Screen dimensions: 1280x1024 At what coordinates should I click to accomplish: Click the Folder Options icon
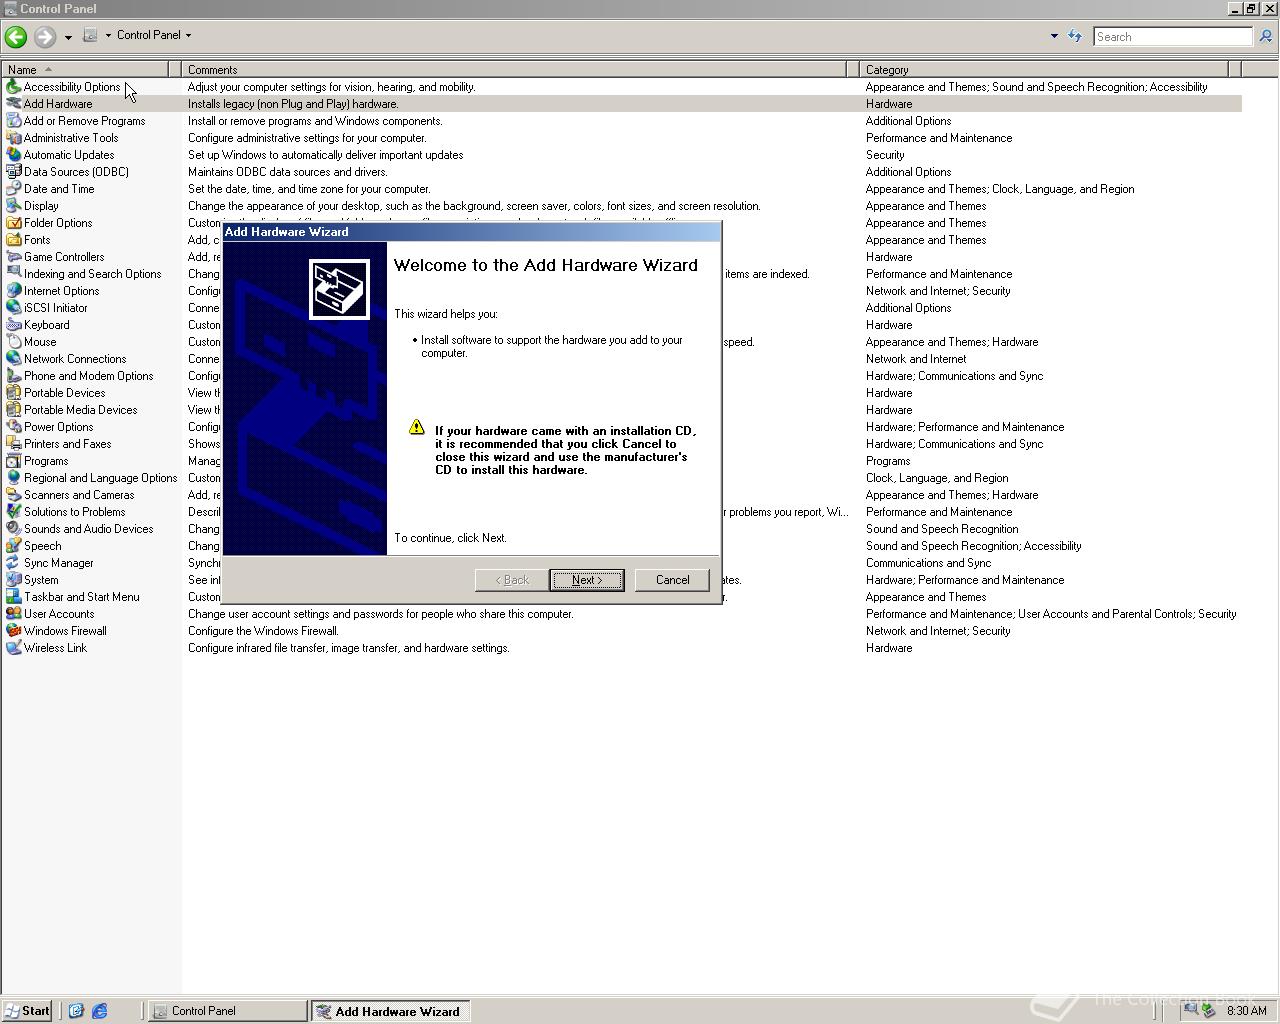tap(13, 223)
